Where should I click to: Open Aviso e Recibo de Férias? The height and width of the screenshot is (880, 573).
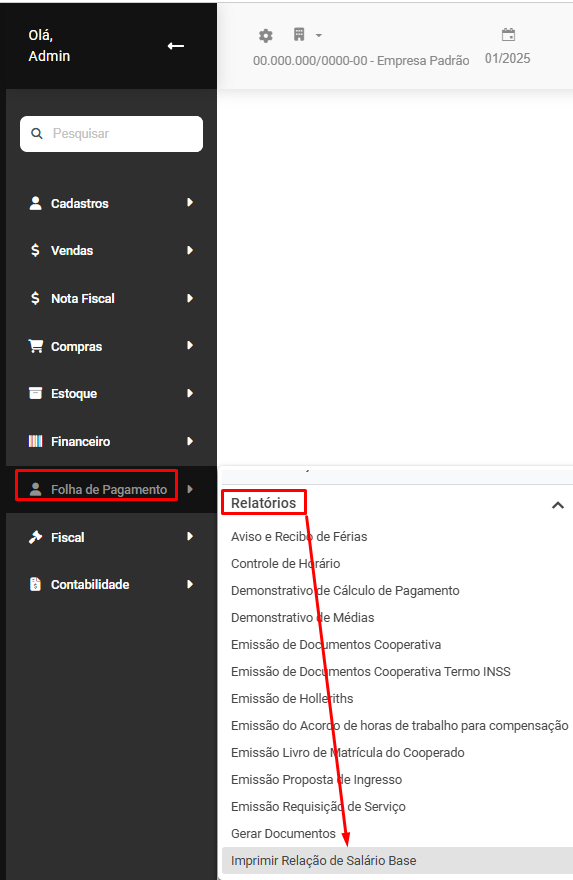click(299, 537)
